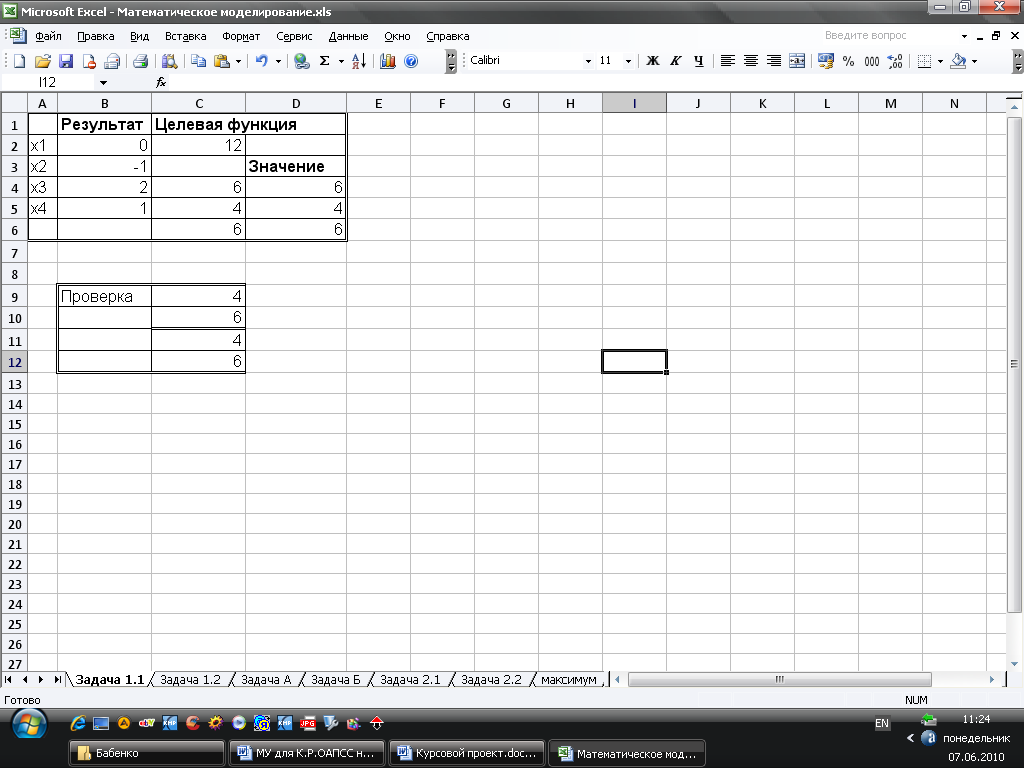Open the AutoSum functions dropdown arrow

tap(341, 61)
